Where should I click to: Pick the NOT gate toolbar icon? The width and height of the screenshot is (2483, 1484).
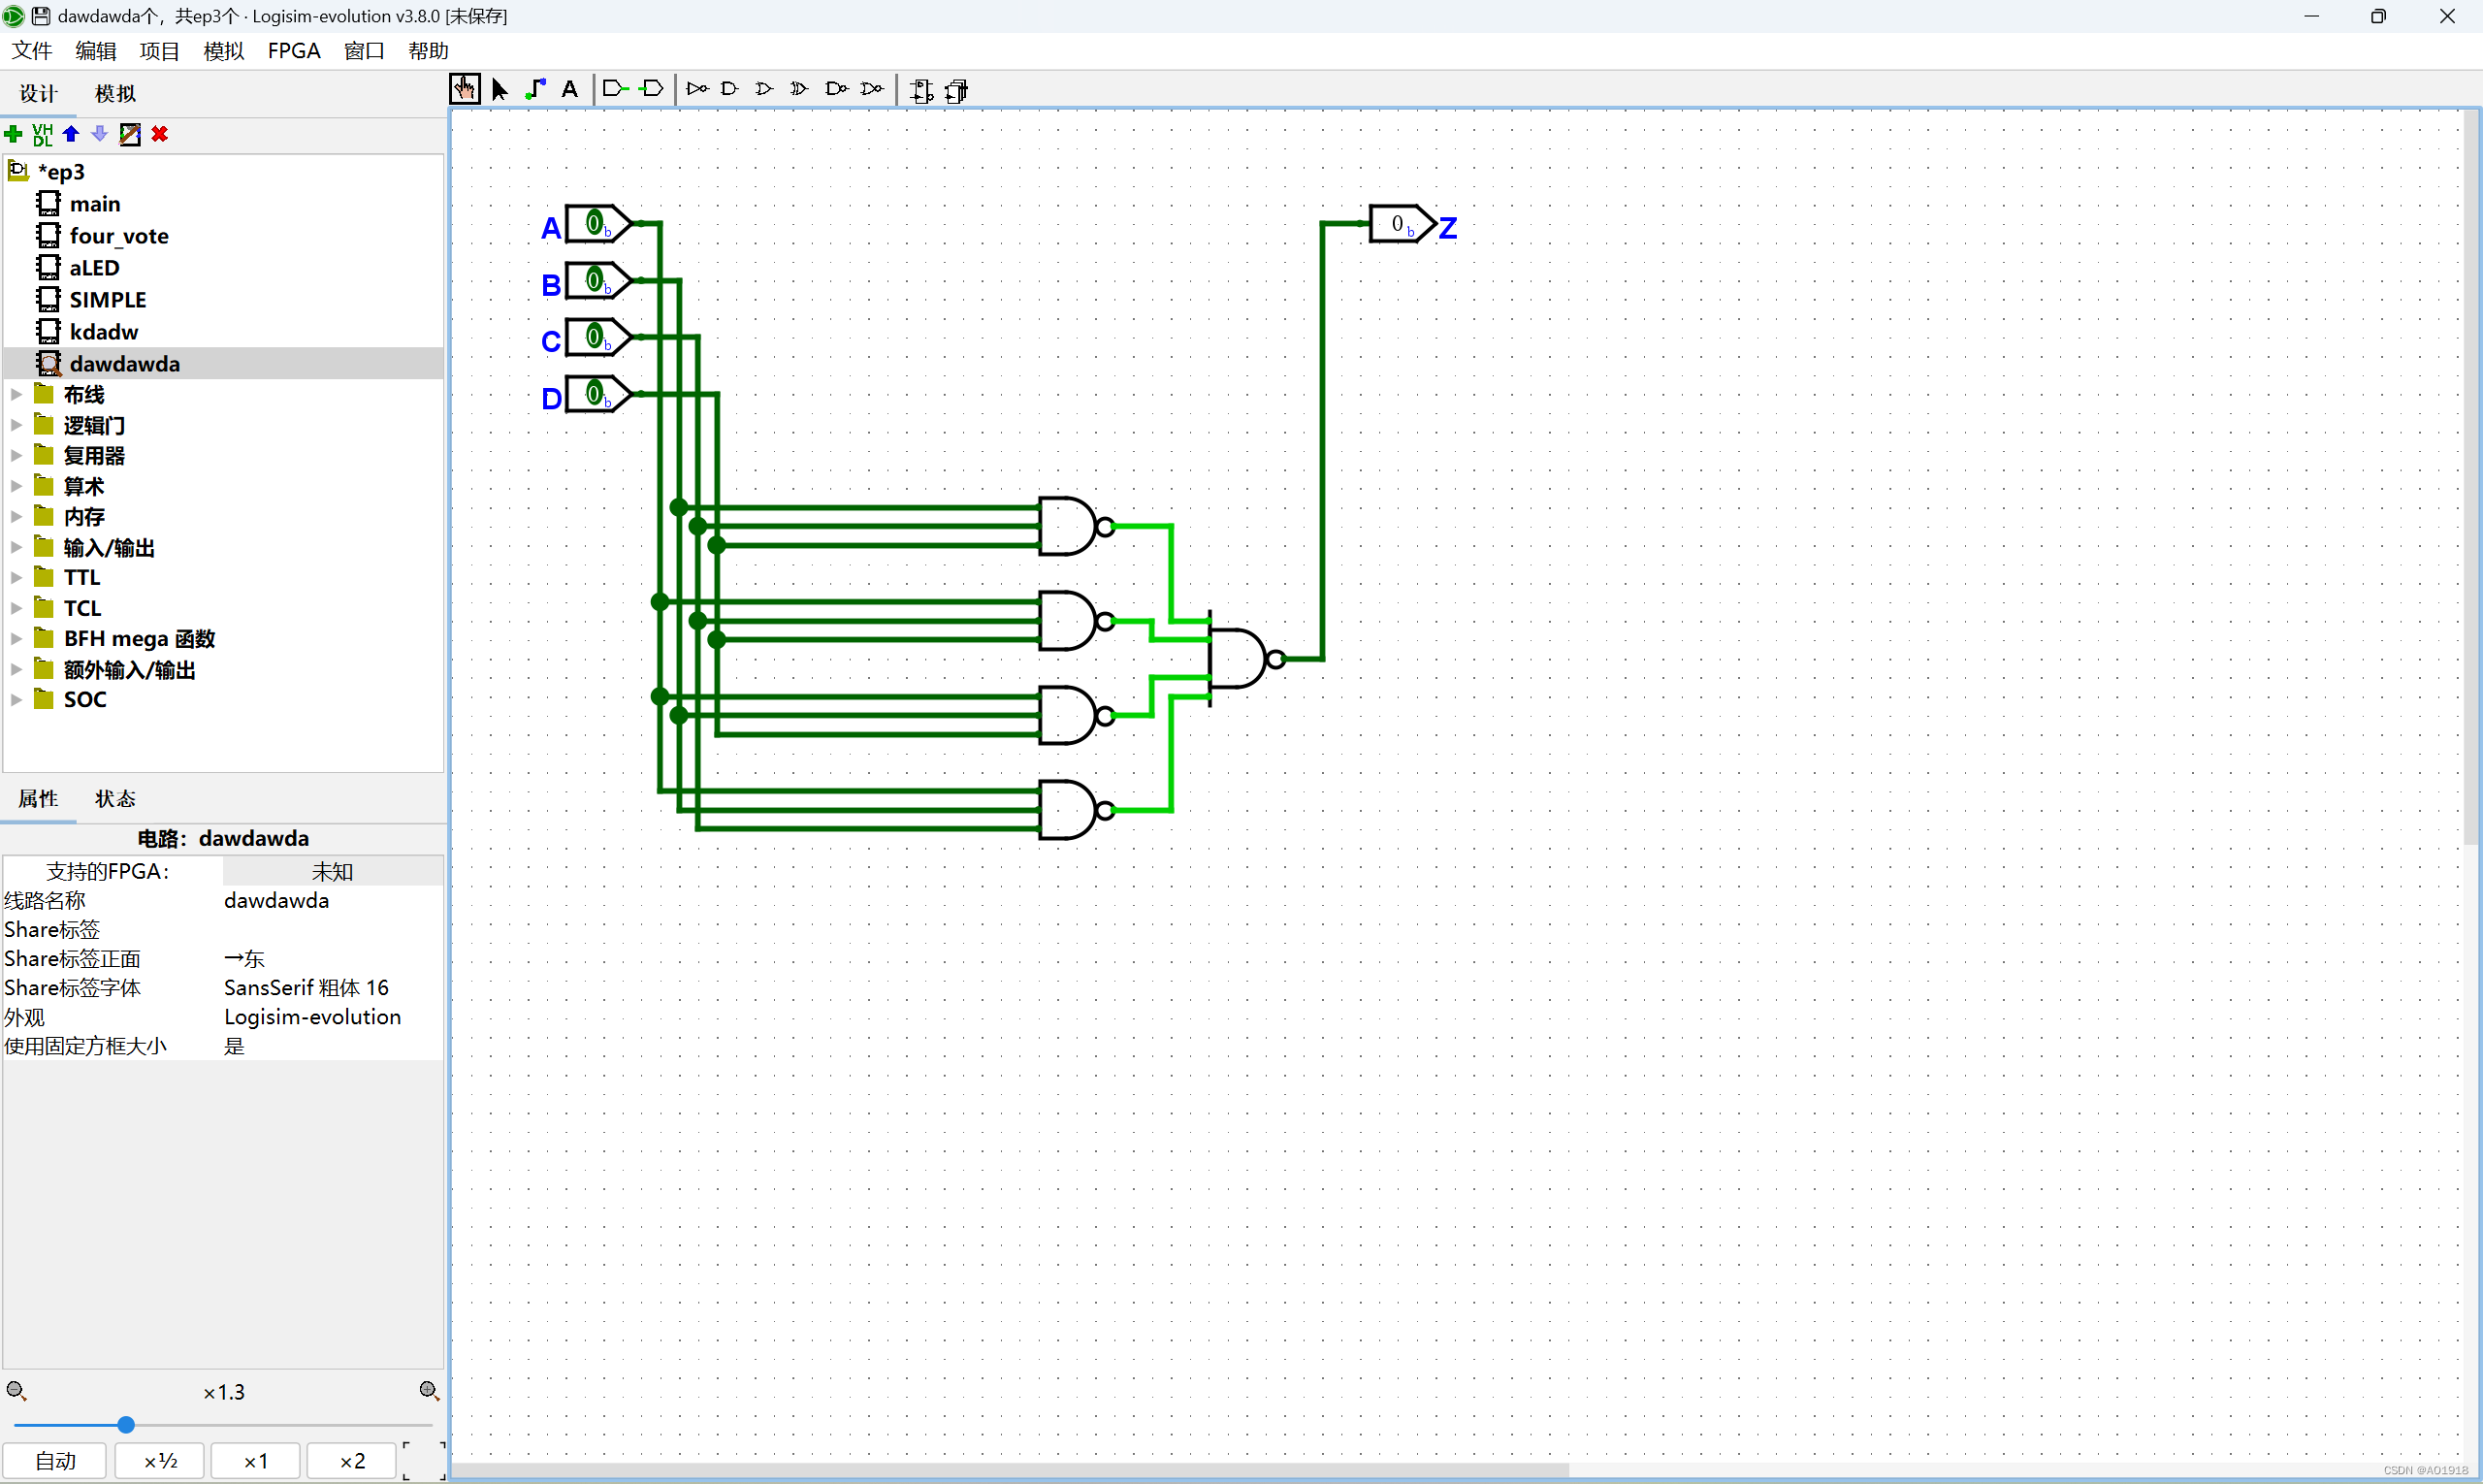click(x=697, y=89)
